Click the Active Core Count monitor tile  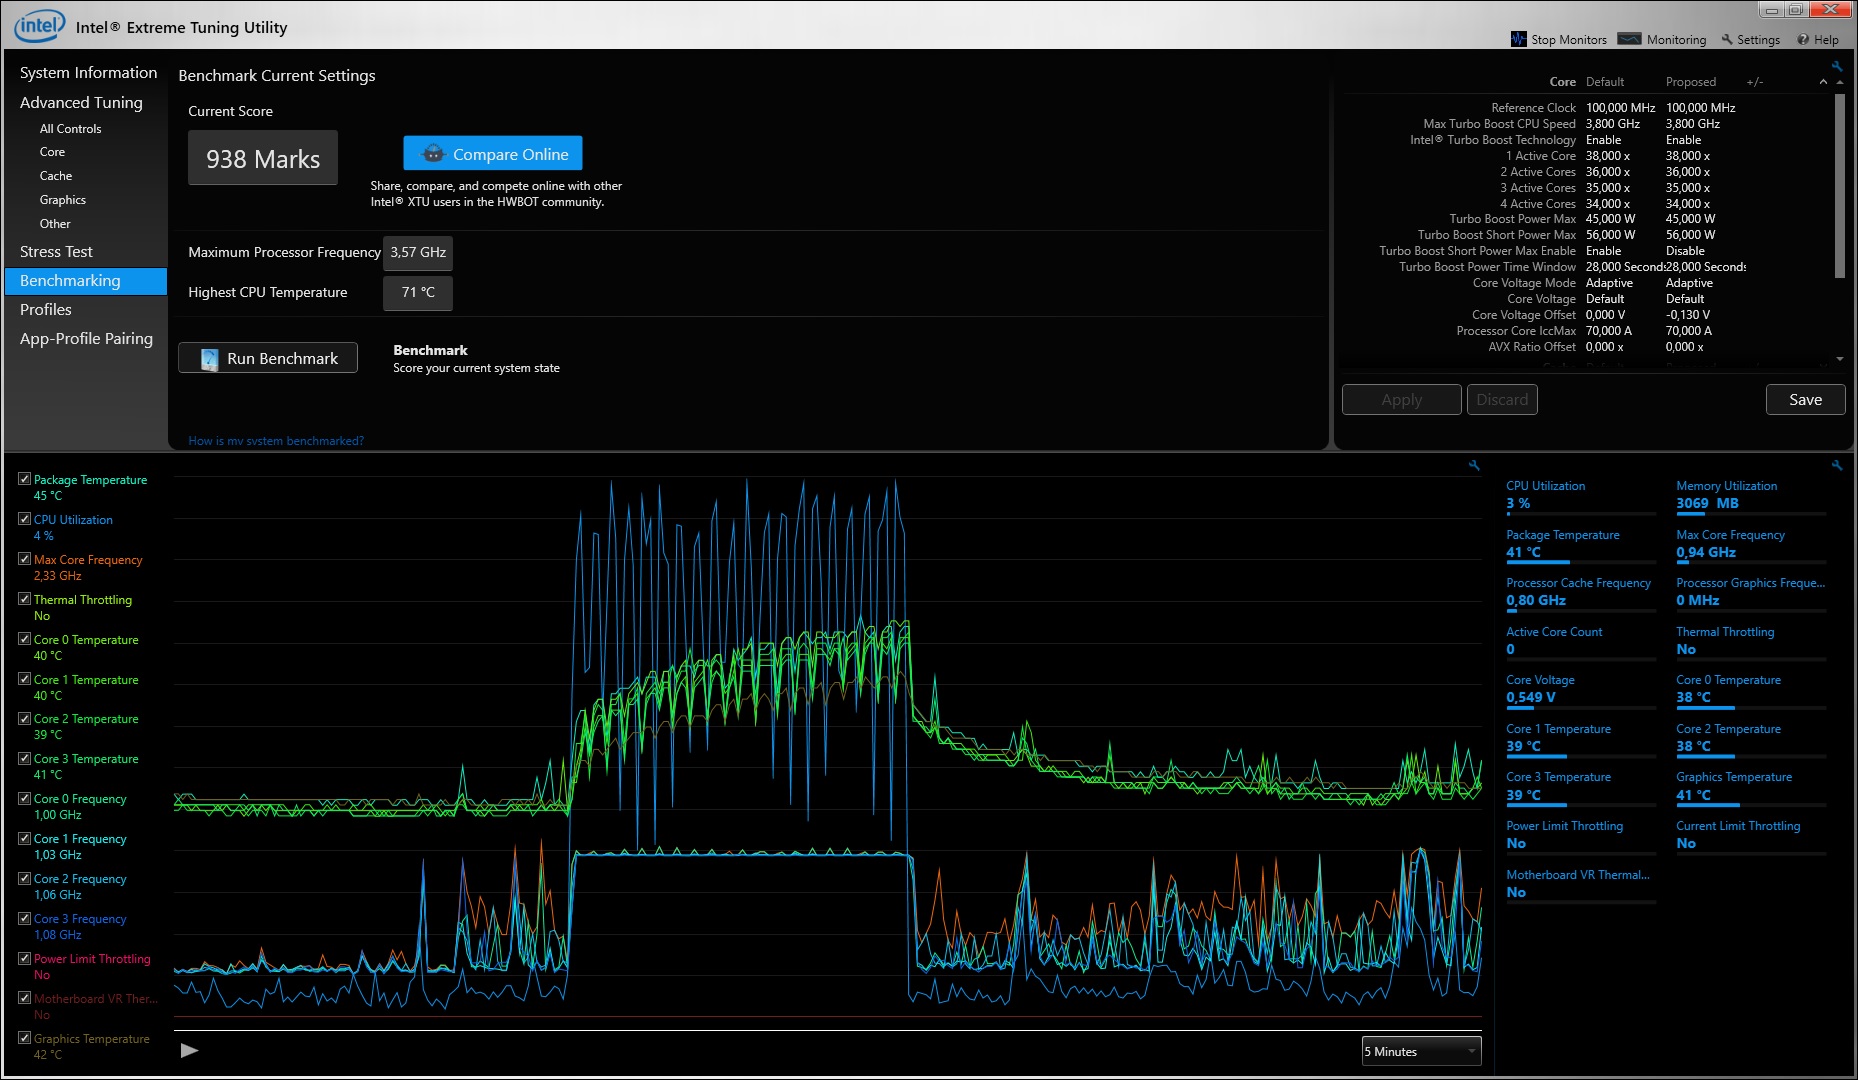1580,641
